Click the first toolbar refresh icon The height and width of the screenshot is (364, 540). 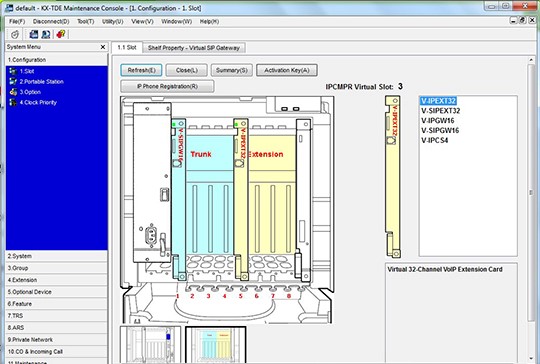pos(15,34)
